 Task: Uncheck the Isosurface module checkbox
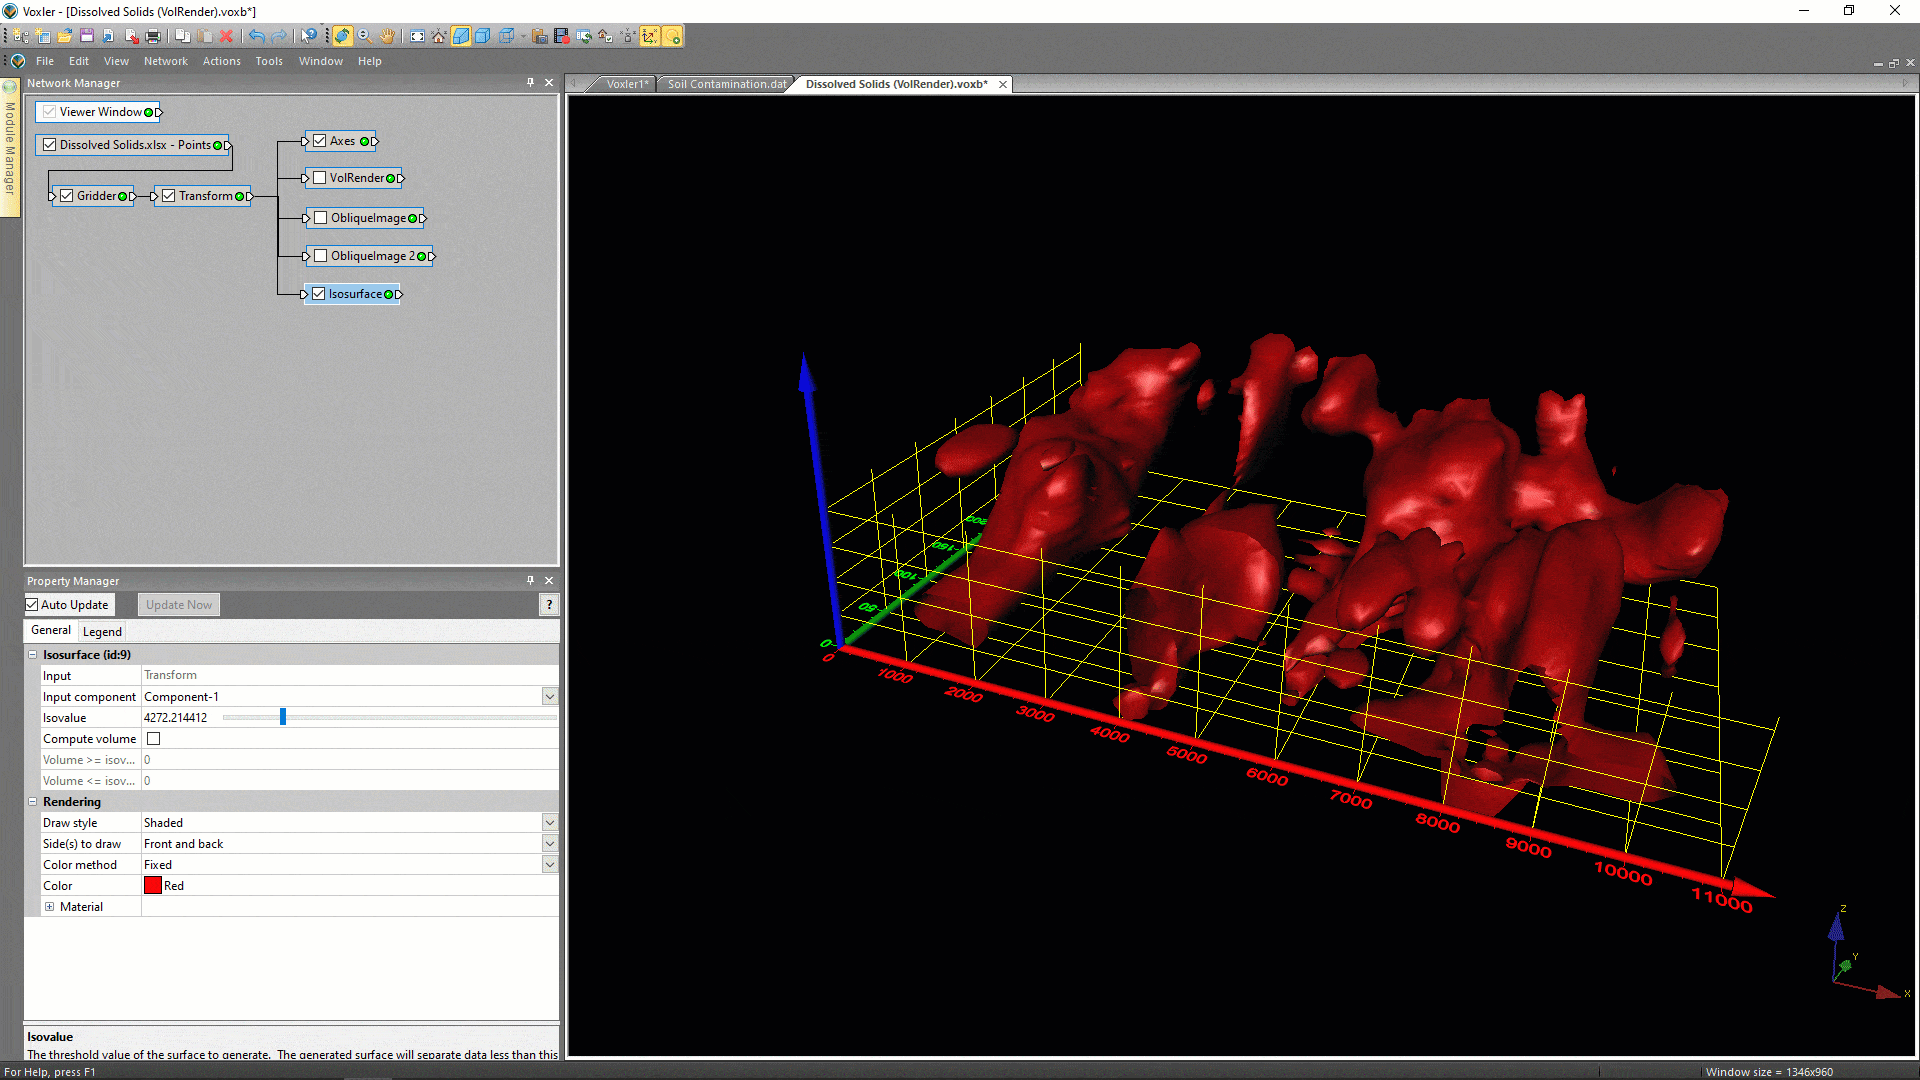coord(319,294)
